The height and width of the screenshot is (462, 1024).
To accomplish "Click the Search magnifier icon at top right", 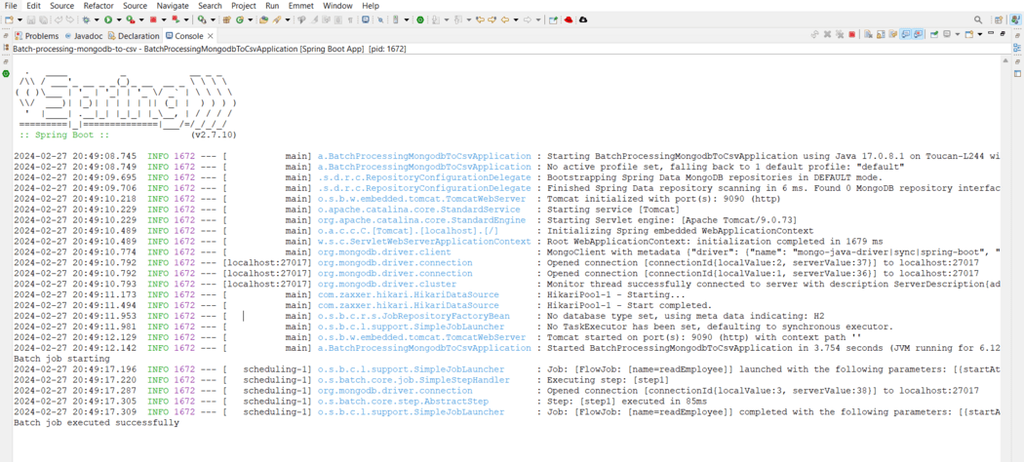I will pyautogui.click(x=978, y=20).
